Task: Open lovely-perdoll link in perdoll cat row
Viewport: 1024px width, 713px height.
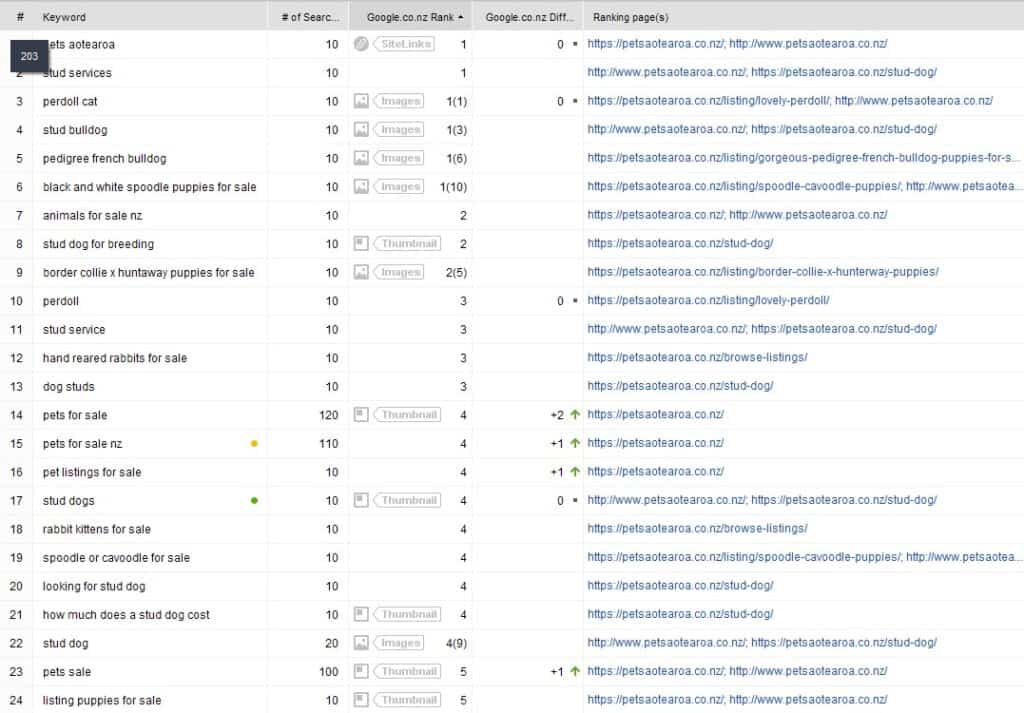Action: [709, 101]
